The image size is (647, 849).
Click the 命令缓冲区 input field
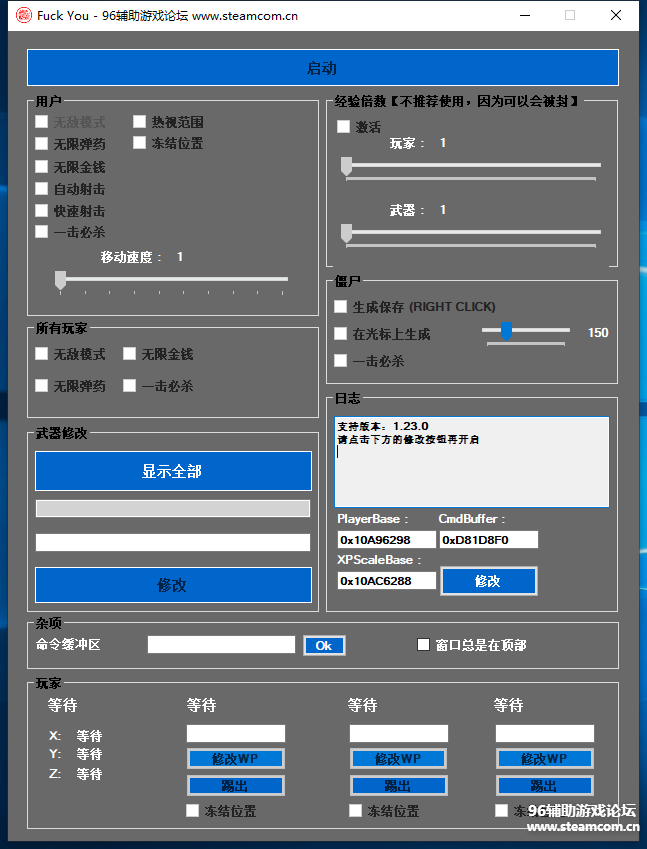pos(221,644)
